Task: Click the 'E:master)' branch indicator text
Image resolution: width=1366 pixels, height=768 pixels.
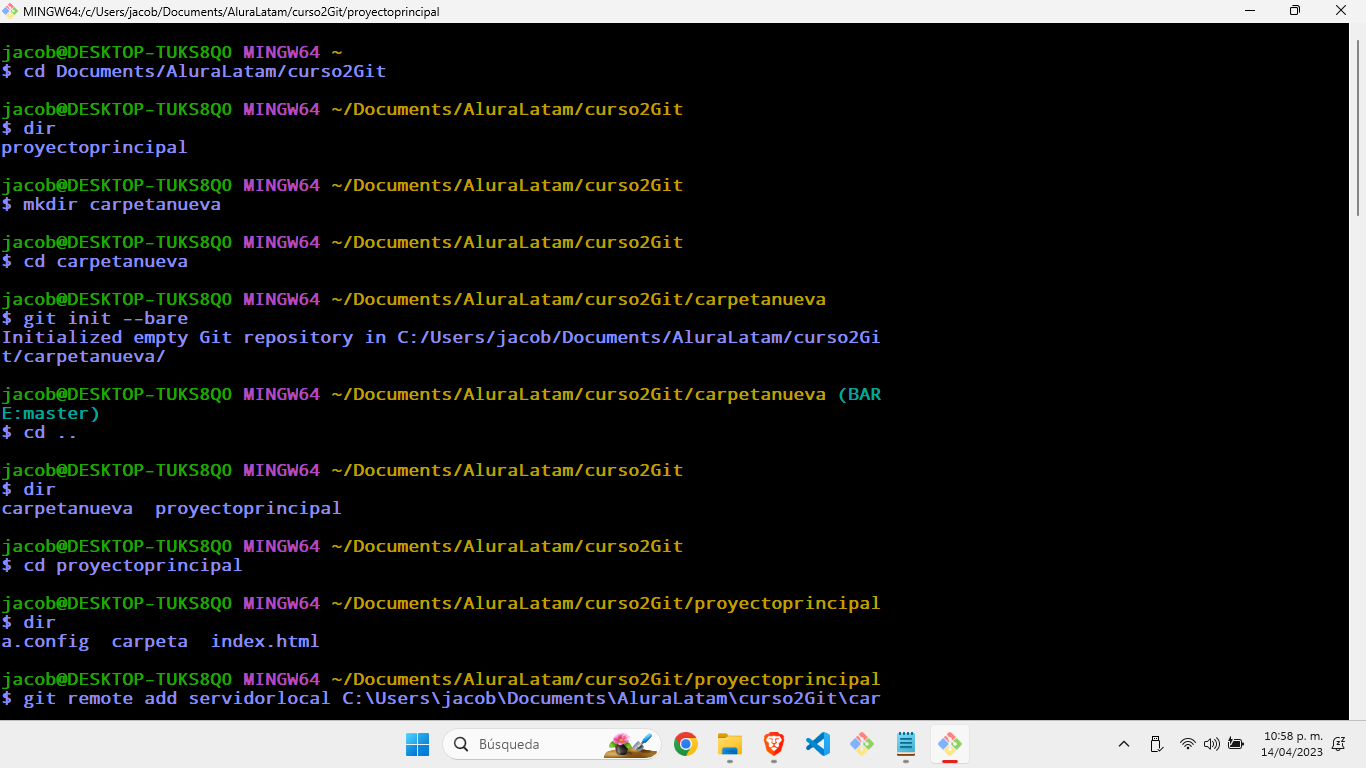Action: click(51, 413)
